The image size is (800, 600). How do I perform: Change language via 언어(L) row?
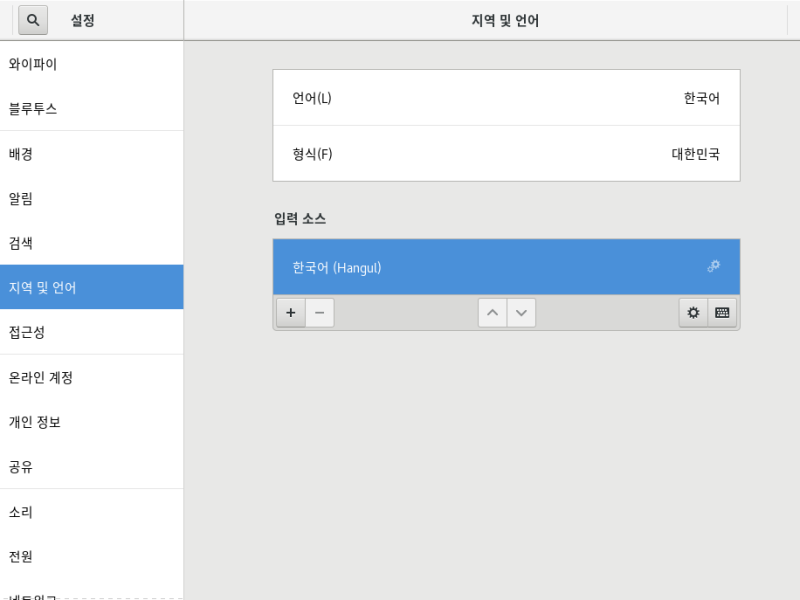pos(507,98)
